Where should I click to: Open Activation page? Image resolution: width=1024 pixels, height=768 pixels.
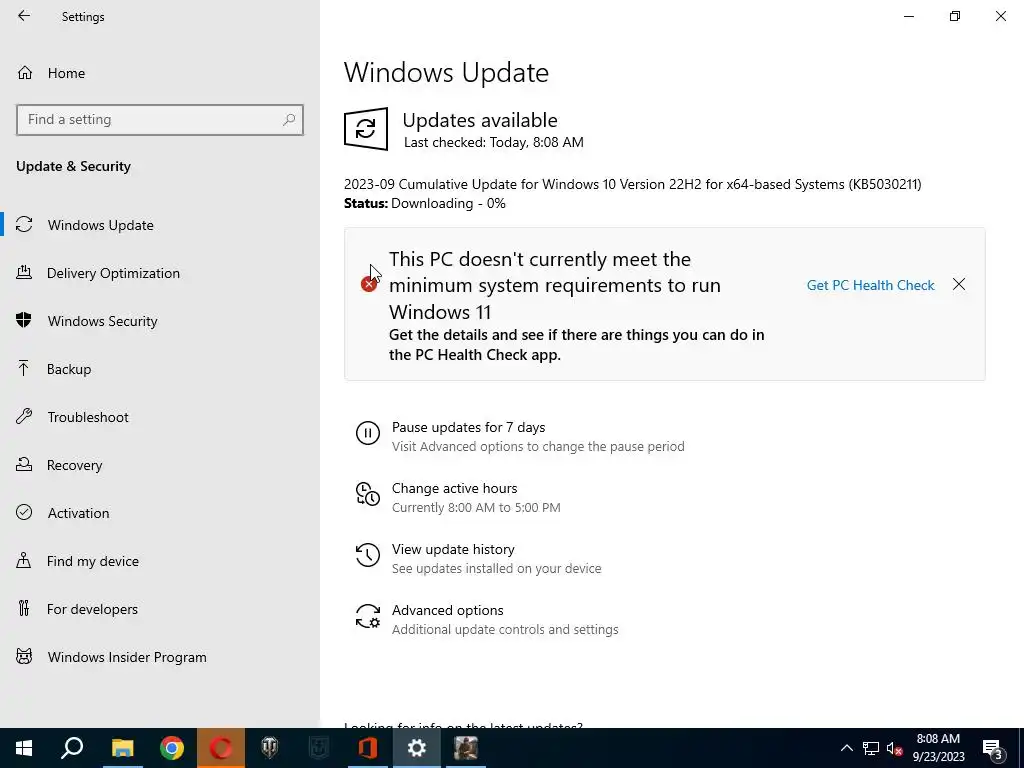tap(160, 513)
